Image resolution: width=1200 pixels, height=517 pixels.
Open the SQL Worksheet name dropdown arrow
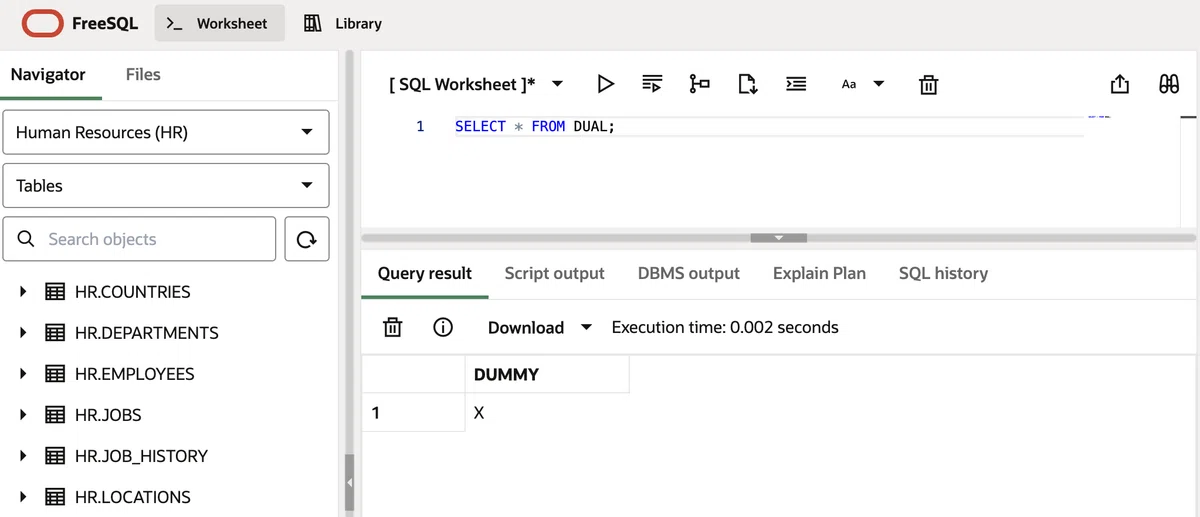click(557, 84)
